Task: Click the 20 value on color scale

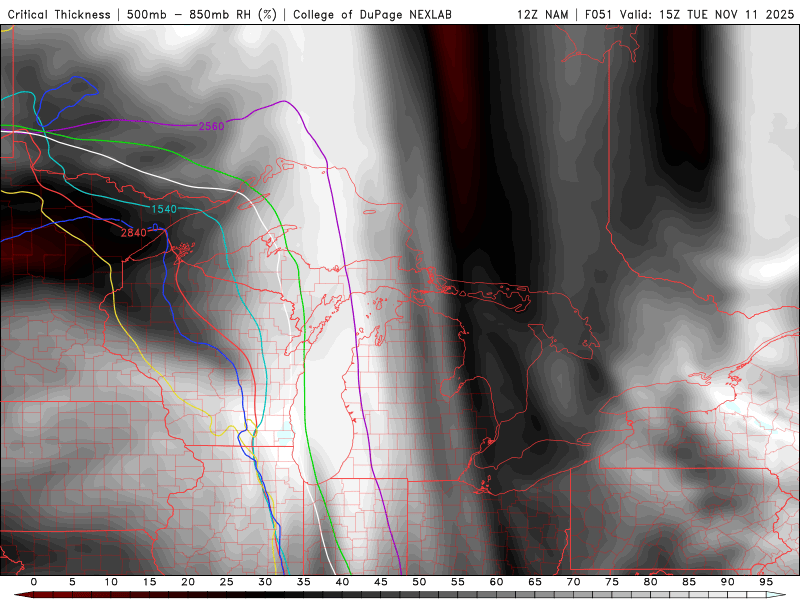Action: (188, 582)
